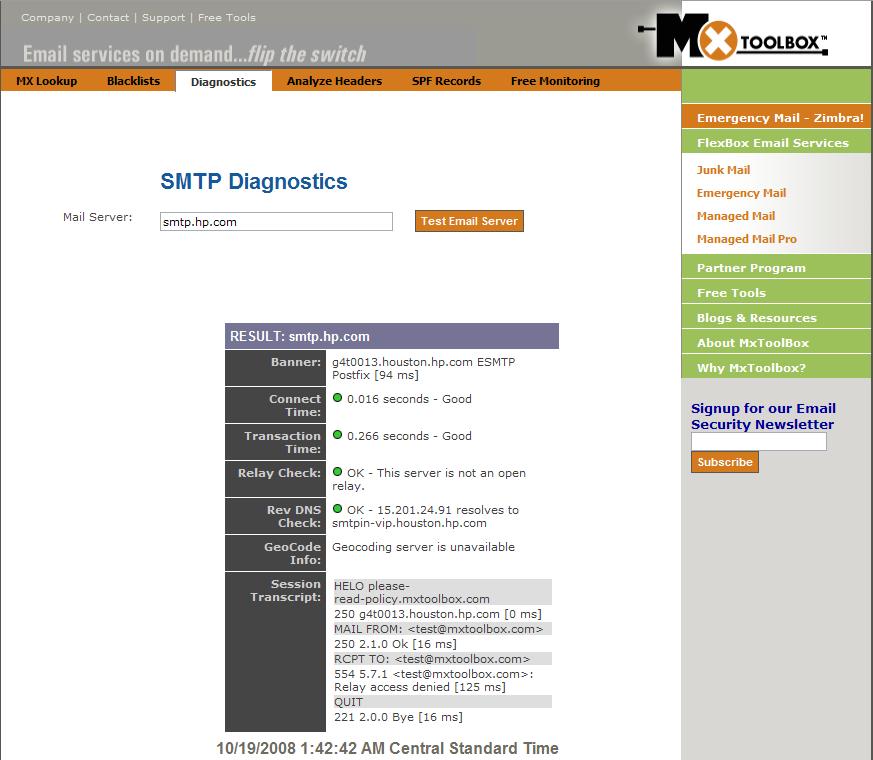This screenshot has height=760, width=873.
Task: Click the HELO please-read-policy transcript line
Action: (443, 592)
